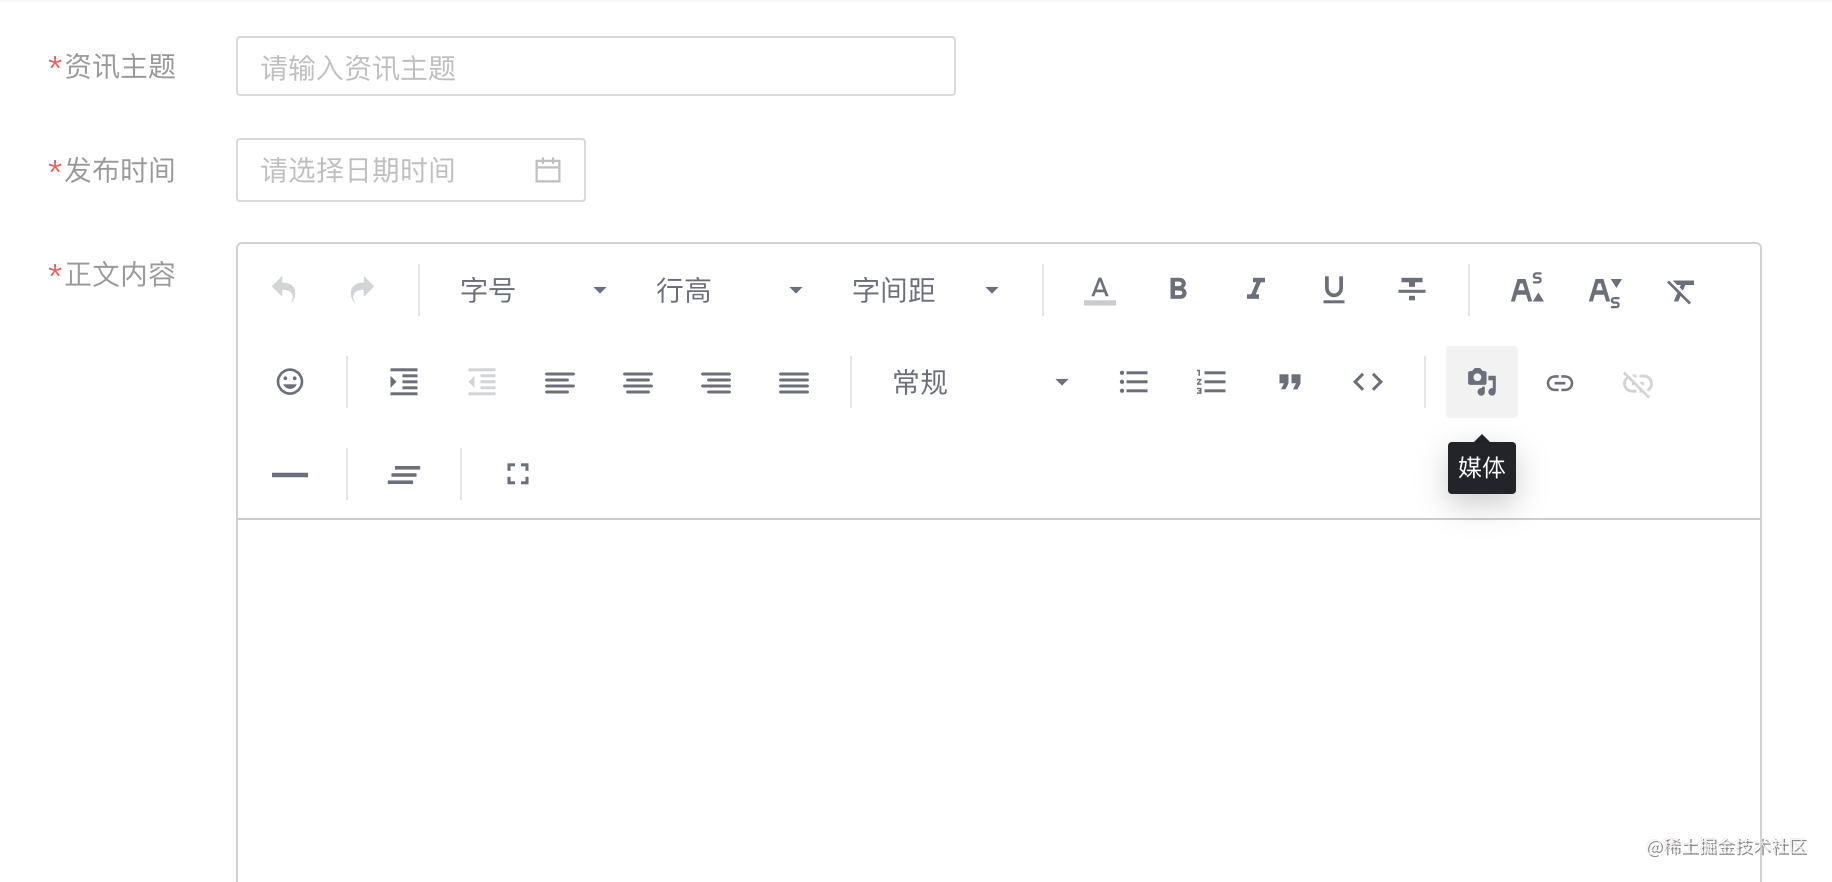The height and width of the screenshot is (882, 1832).
Task: Open the emoji picker
Action: click(290, 382)
